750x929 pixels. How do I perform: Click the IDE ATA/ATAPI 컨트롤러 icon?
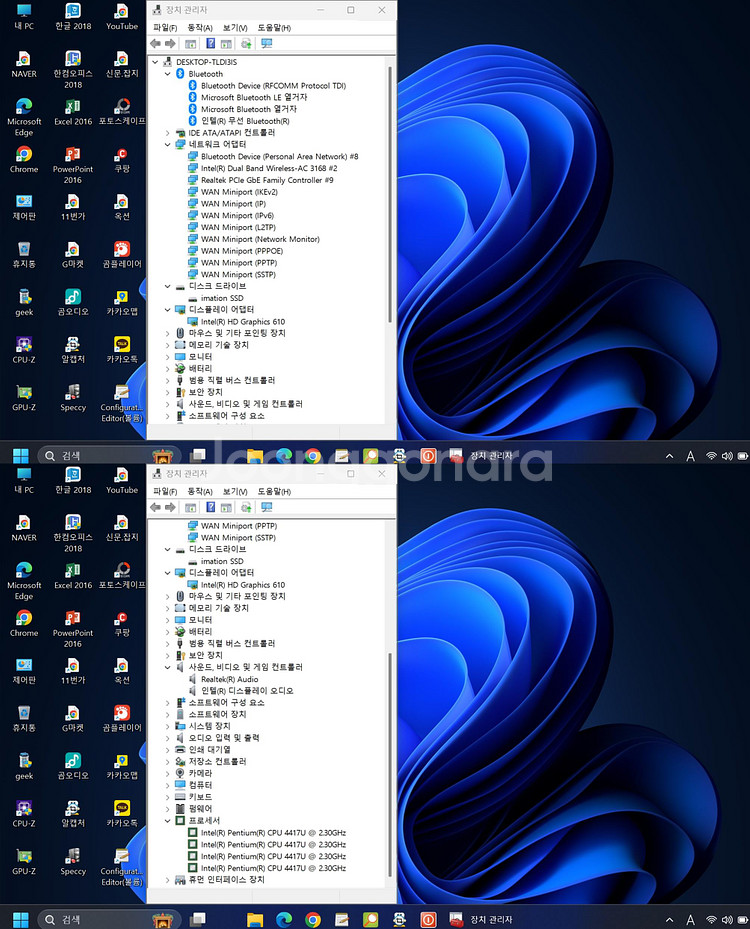tap(180, 133)
